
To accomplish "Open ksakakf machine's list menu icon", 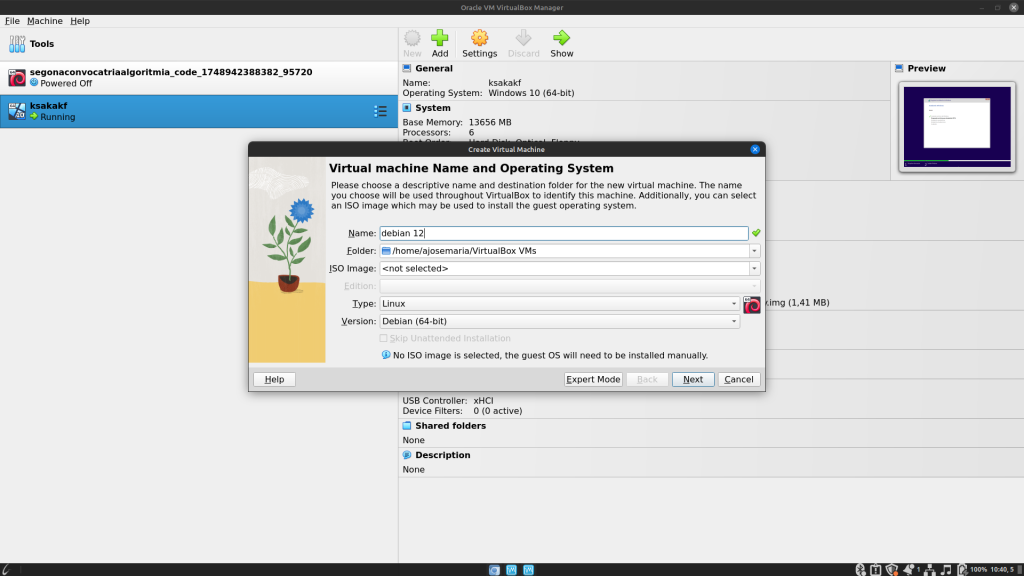I will pos(380,112).
